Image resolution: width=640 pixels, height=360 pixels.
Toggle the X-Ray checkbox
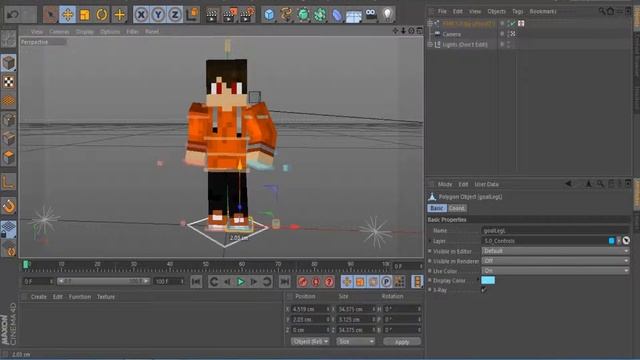coord(484,290)
